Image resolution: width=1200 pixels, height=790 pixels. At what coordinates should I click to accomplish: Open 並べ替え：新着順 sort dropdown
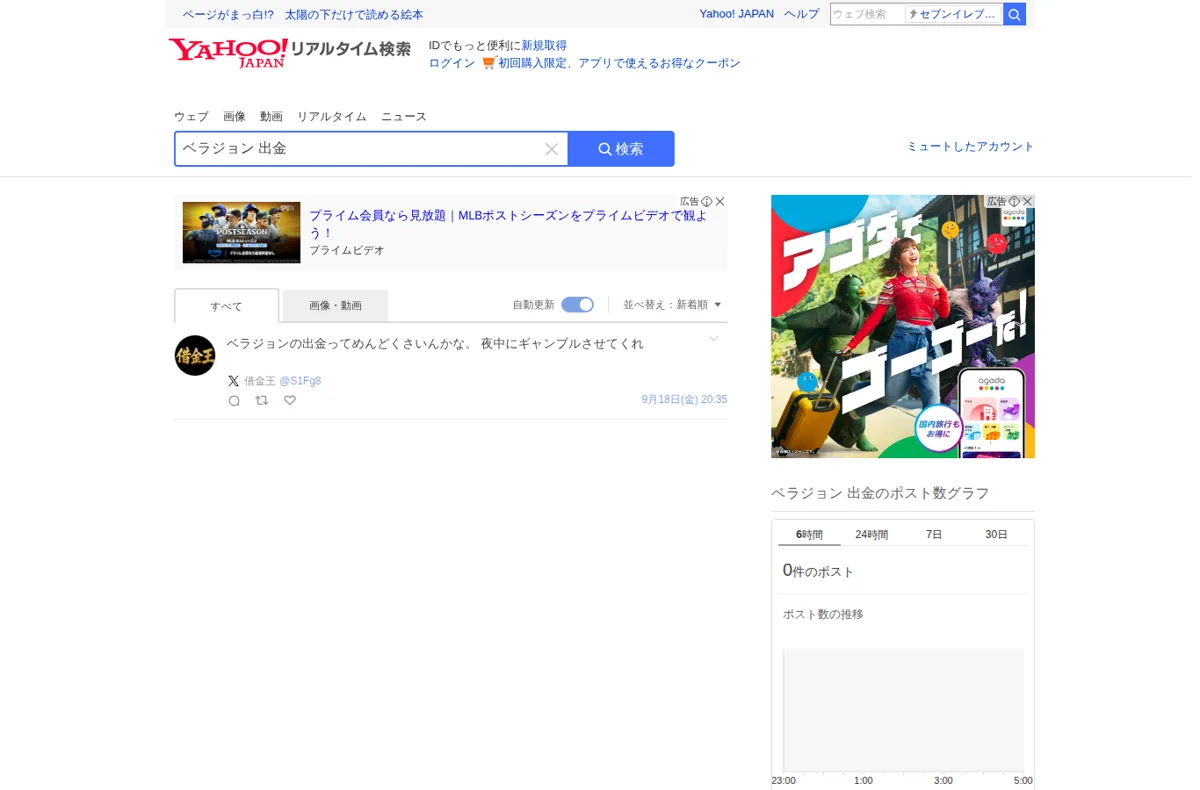672,305
